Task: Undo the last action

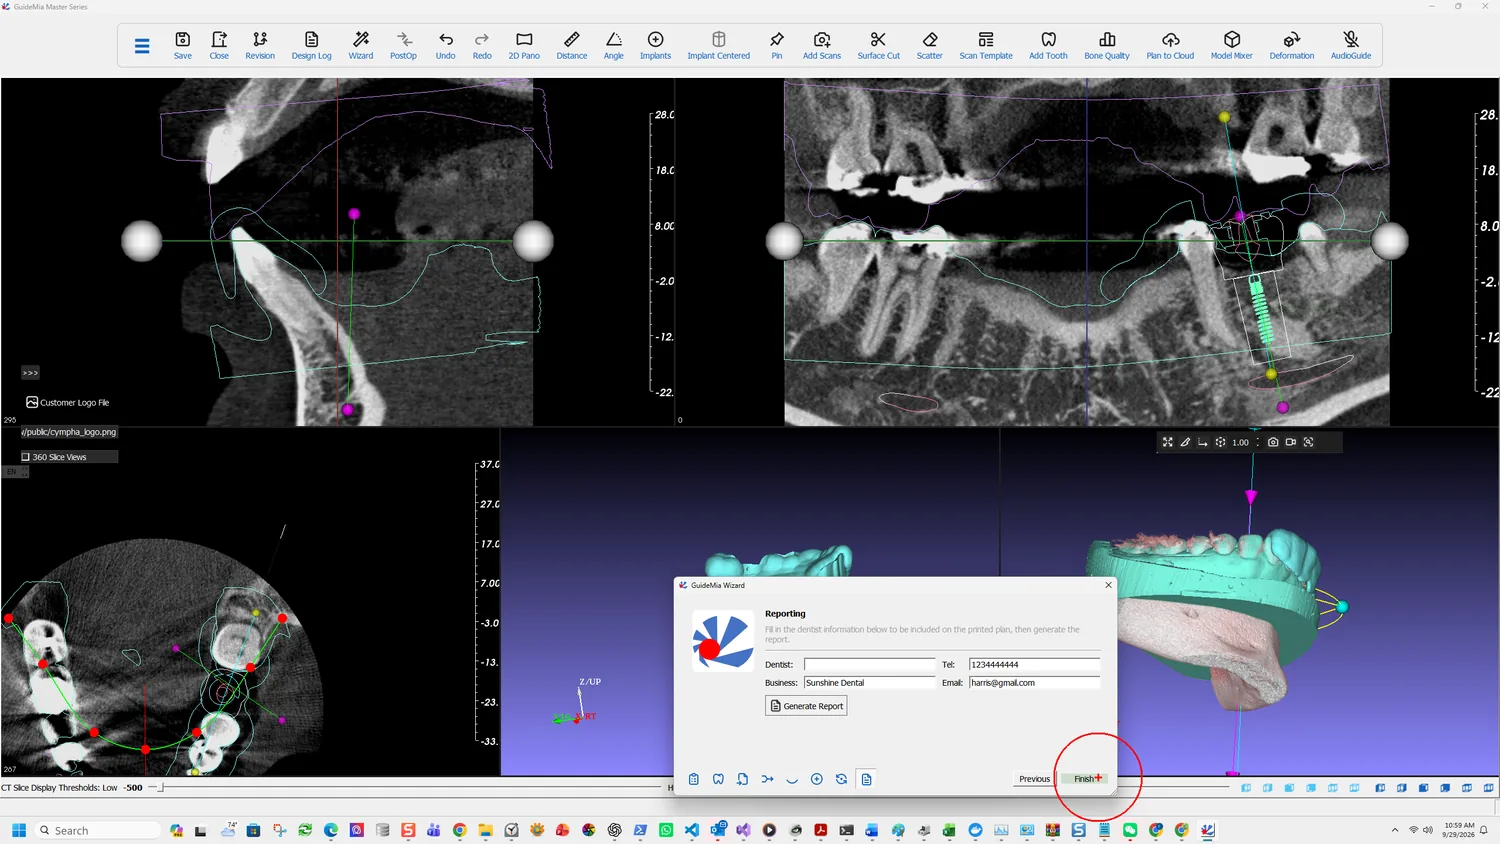Action: point(446,45)
